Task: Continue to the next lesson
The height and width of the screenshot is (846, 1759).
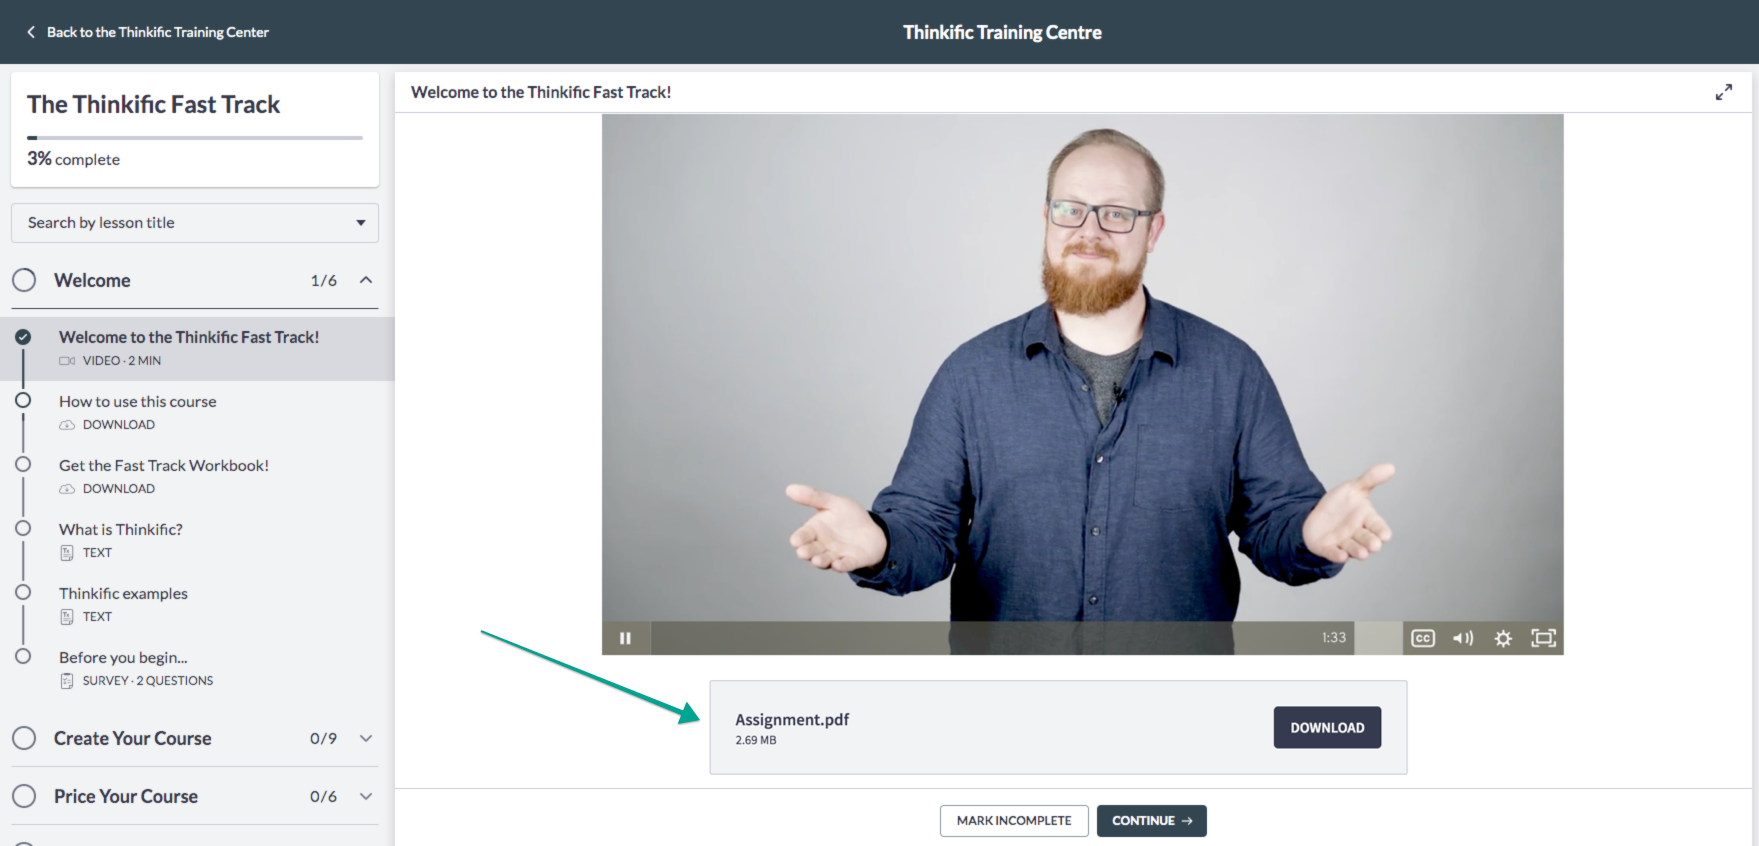Action: pos(1152,821)
